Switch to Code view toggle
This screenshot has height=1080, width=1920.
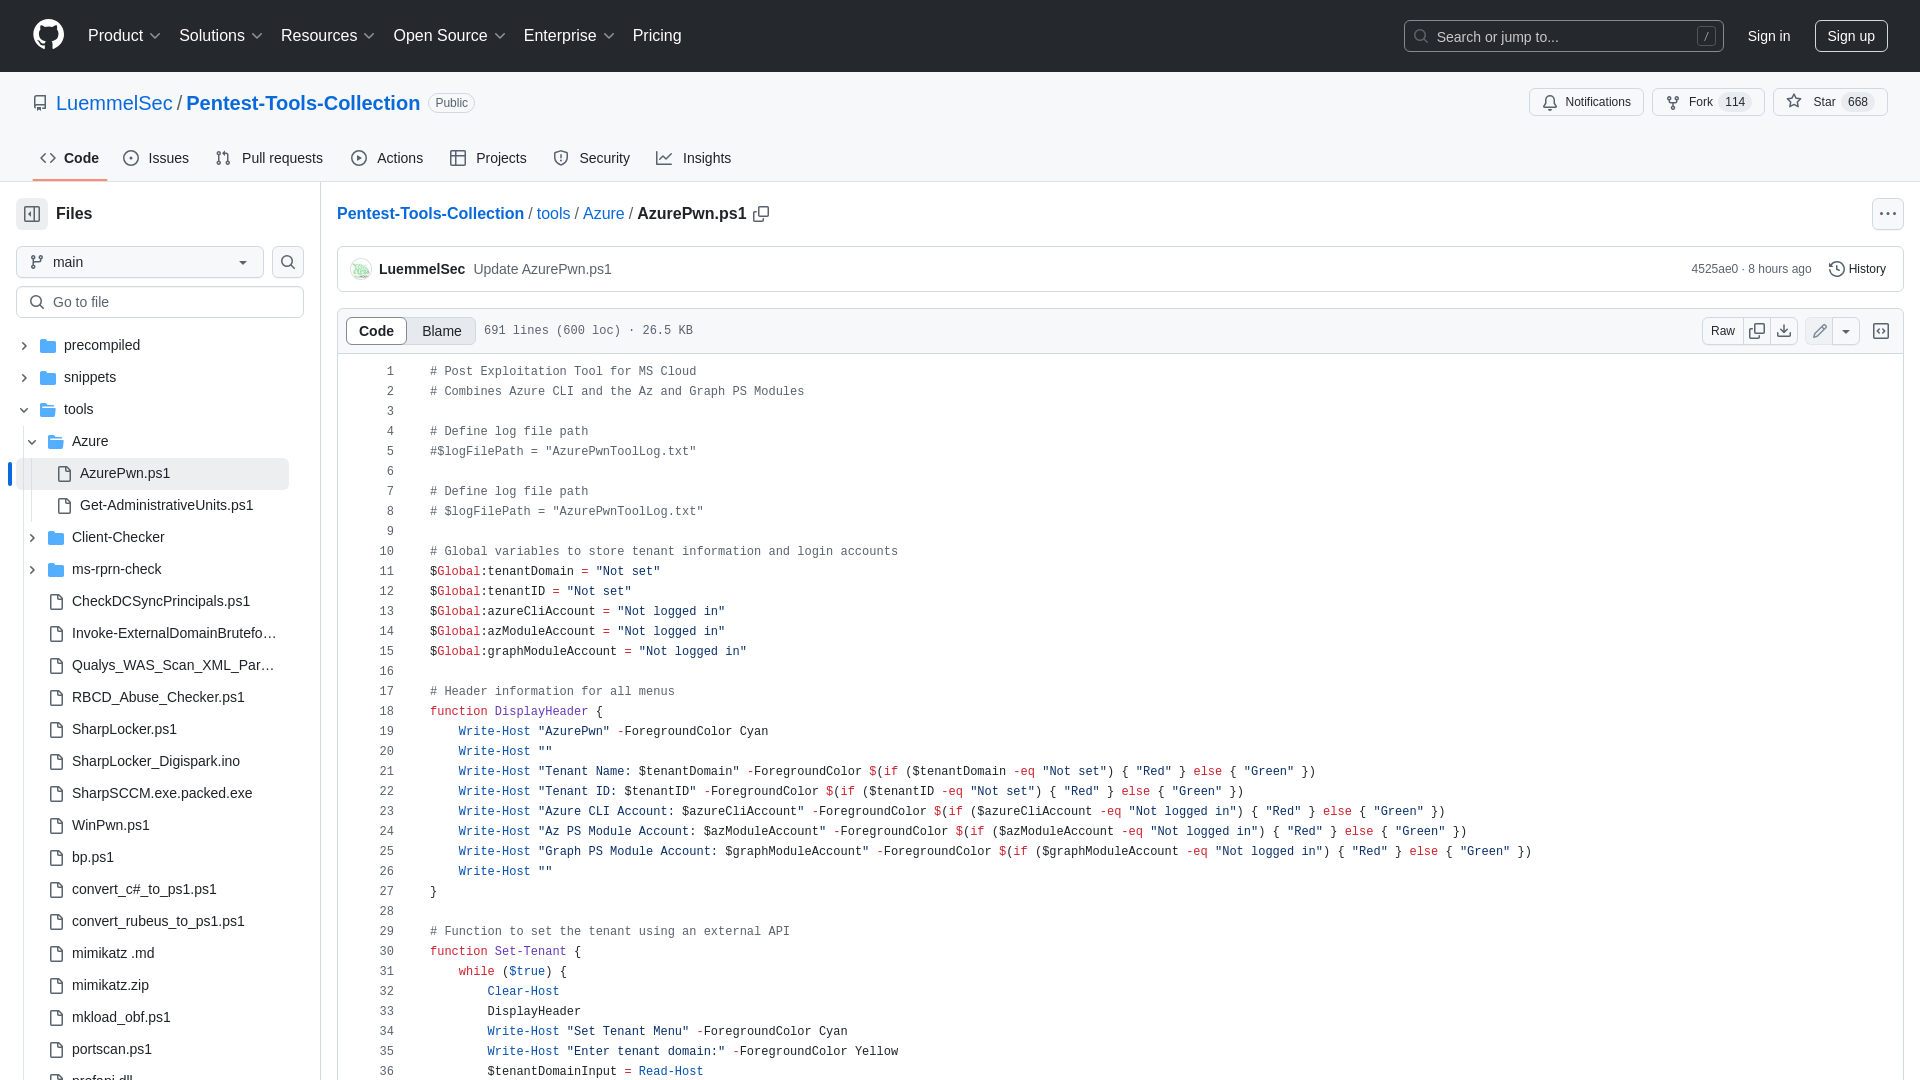click(x=376, y=331)
